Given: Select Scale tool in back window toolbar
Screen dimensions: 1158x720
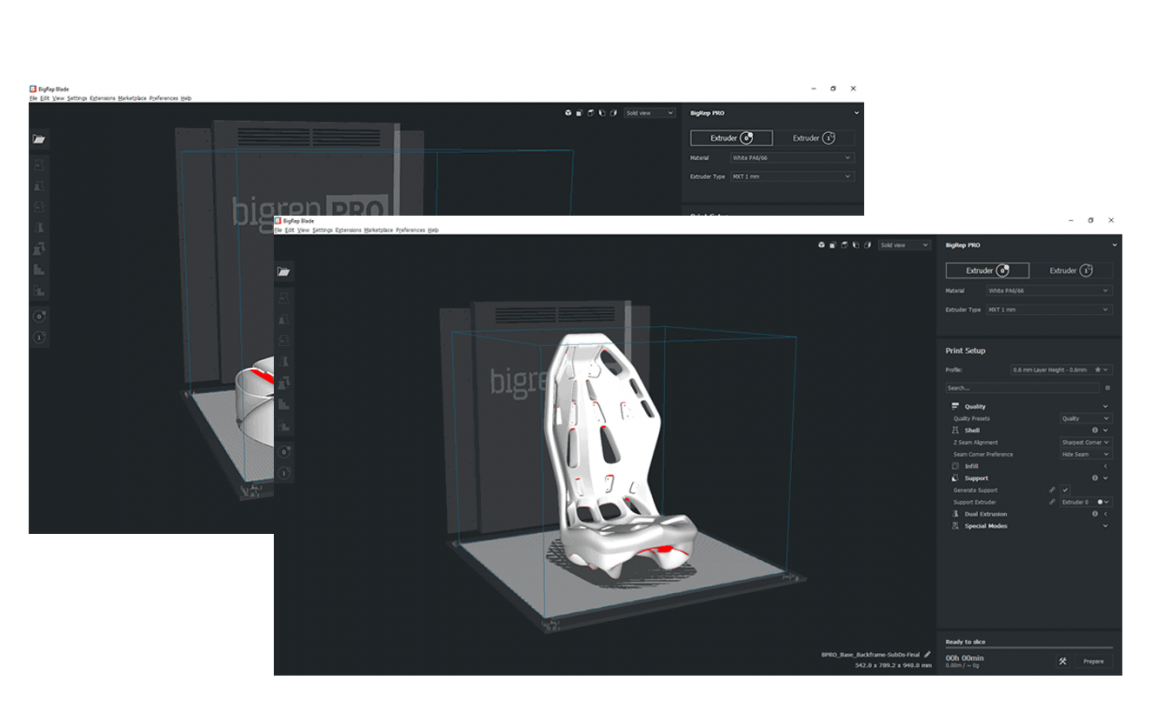Looking at the screenshot, I should point(39,186).
